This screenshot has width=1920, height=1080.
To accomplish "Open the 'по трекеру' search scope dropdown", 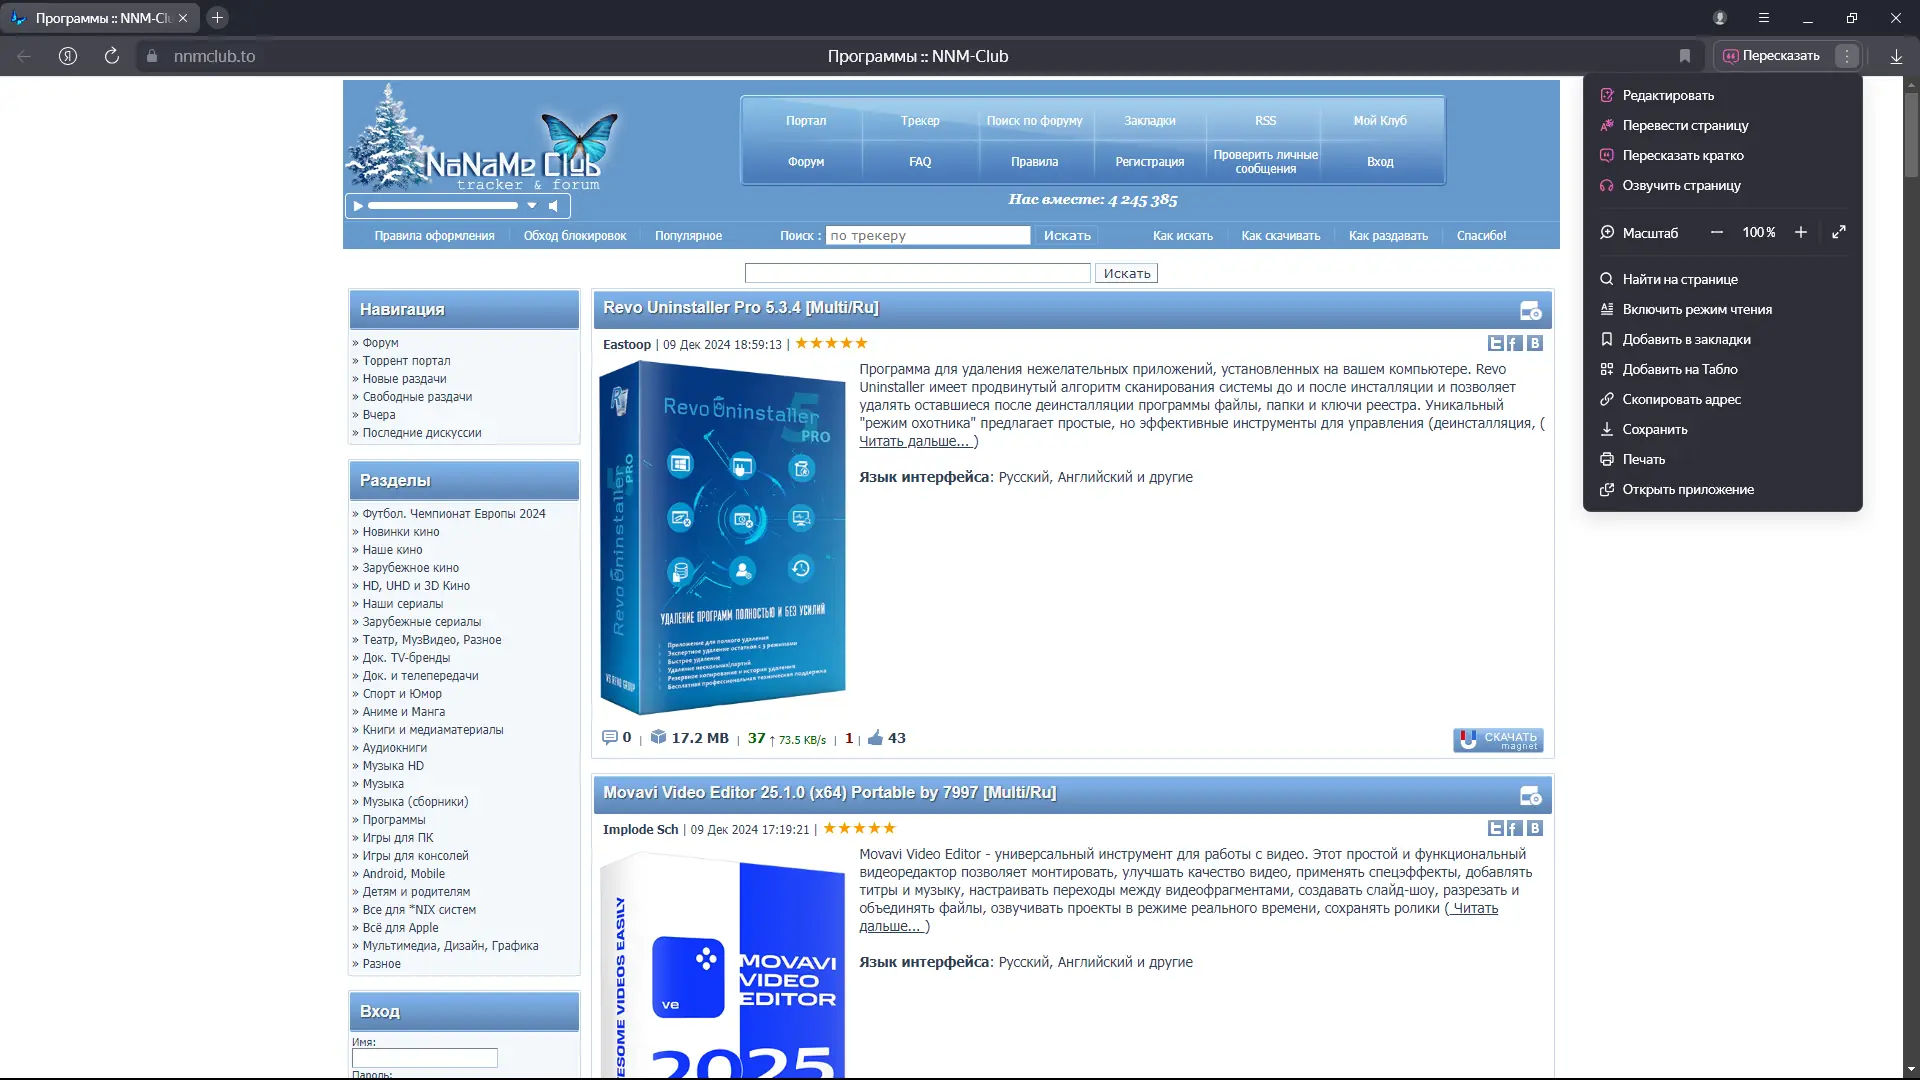I will pyautogui.click(x=926, y=236).
